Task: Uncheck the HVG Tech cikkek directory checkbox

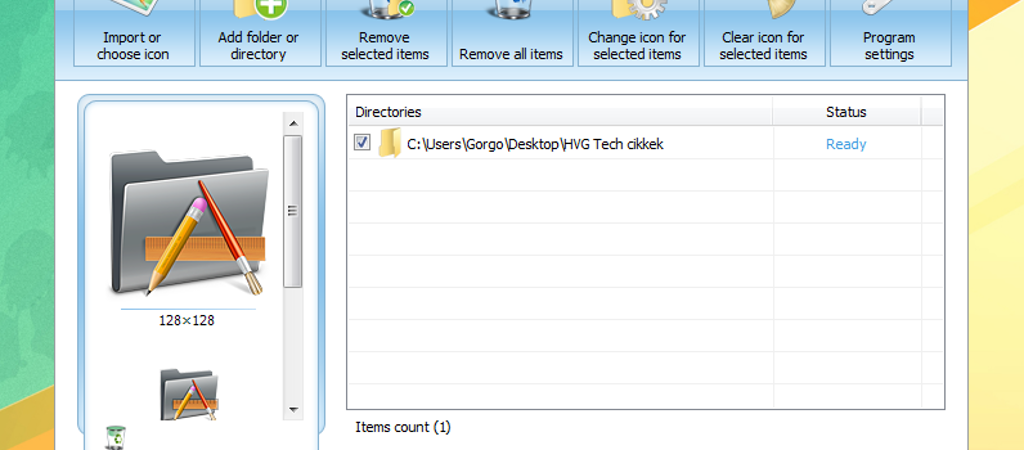Action: [x=362, y=142]
